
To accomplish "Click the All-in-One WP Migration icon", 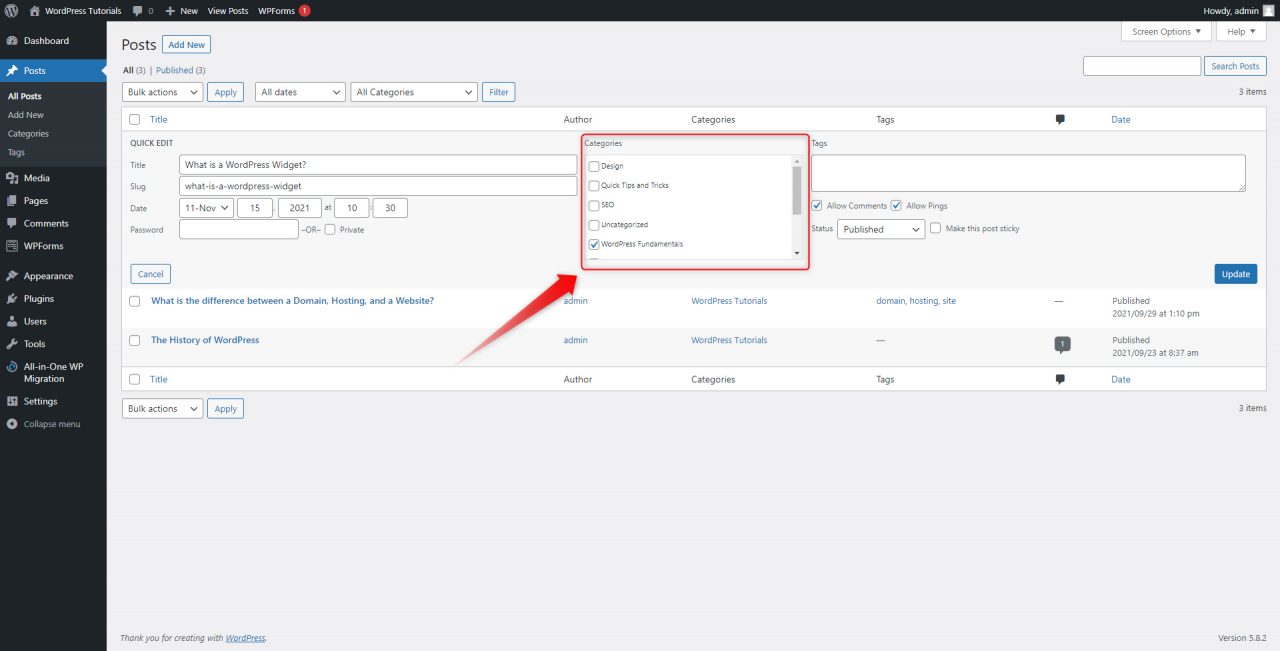I will 12,367.
